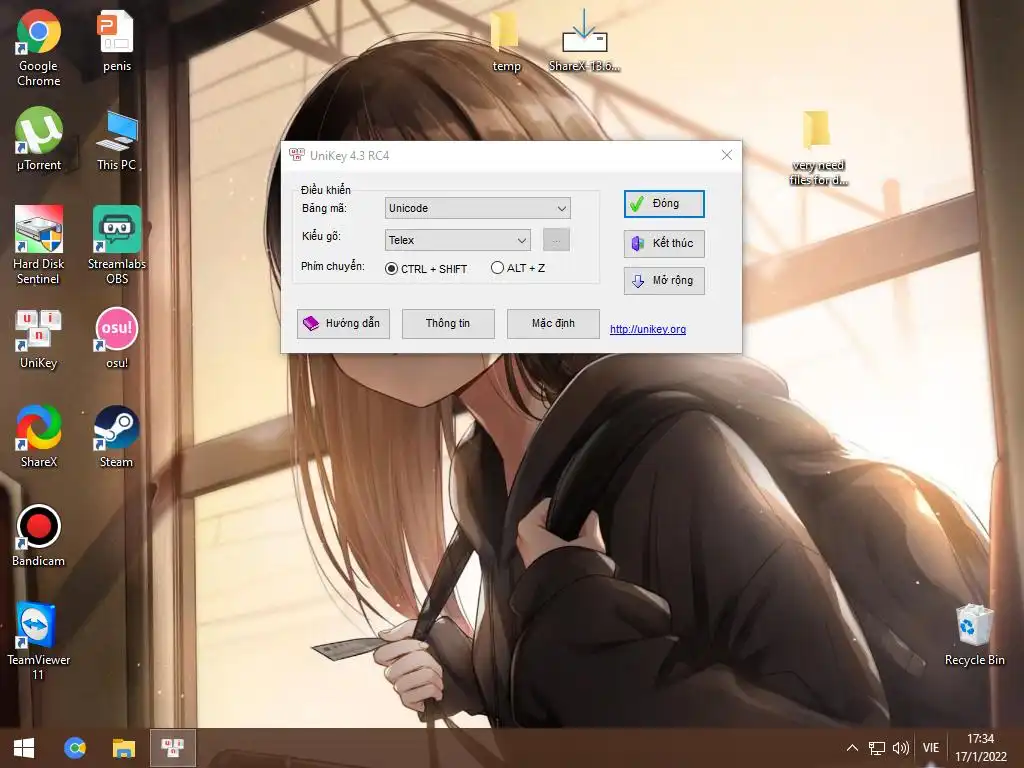Launch Steam desktop shortcut
Image resolution: width=1024 pixels, height=768 pixels.
point(116,436)
